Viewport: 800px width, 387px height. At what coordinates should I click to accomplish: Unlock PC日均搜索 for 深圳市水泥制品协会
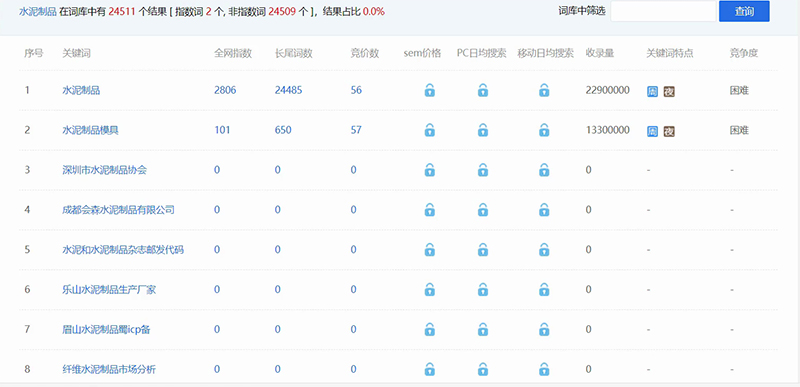point(483,170)
